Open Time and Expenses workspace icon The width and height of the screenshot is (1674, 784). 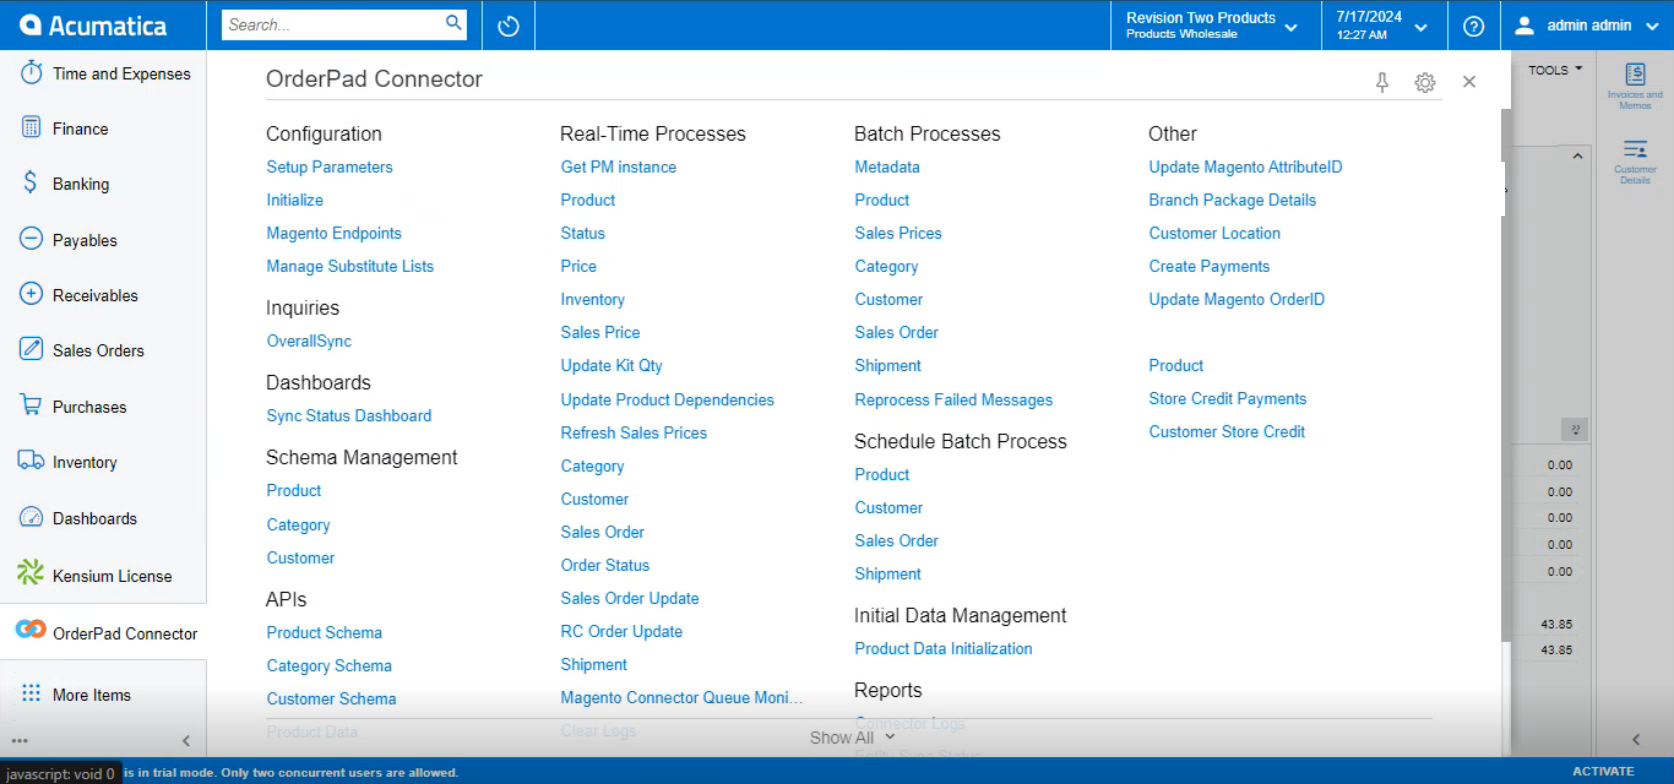click(31, 72)
